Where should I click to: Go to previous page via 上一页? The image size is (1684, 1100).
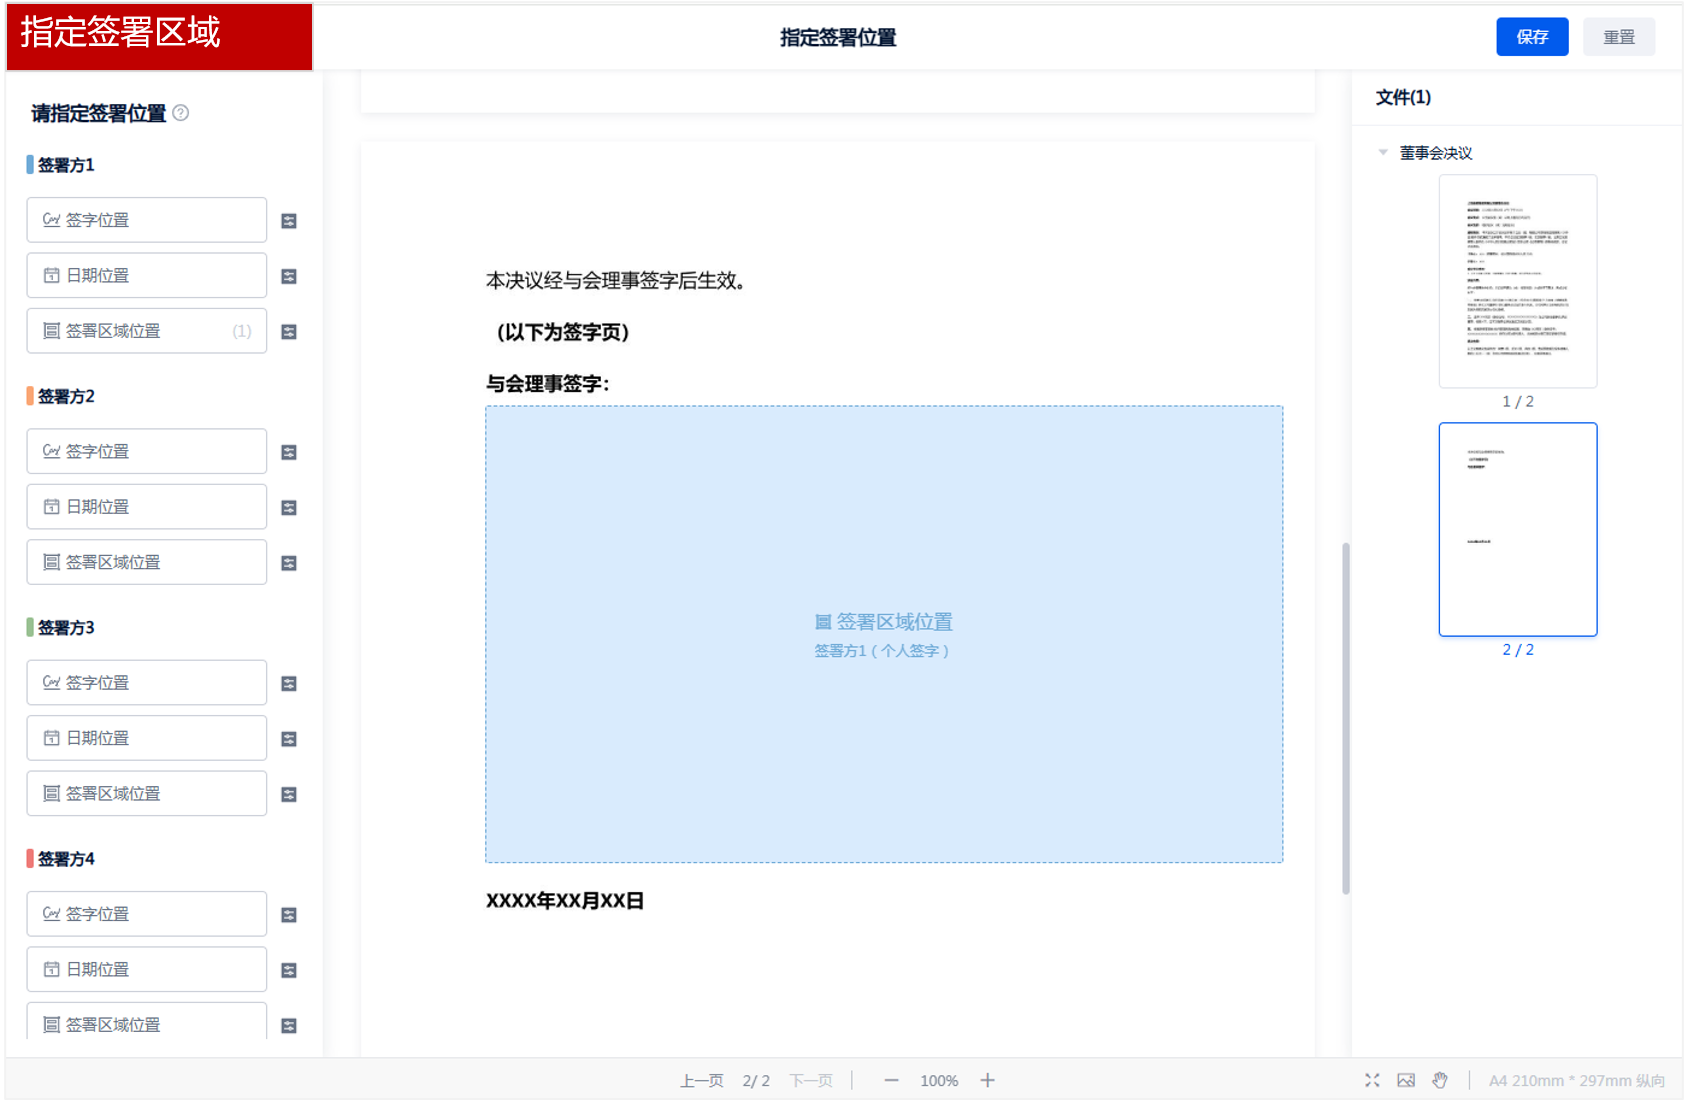coord(701,1080)
